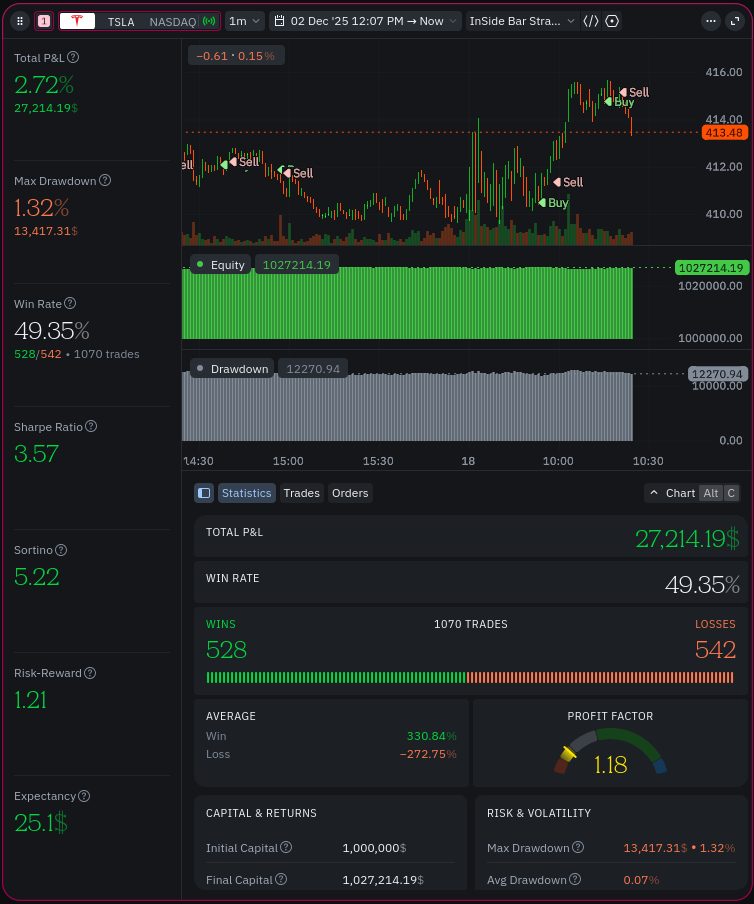
Task: Open Initial Capital help icon
Action: pyautogui.click(x=286, y=847)
